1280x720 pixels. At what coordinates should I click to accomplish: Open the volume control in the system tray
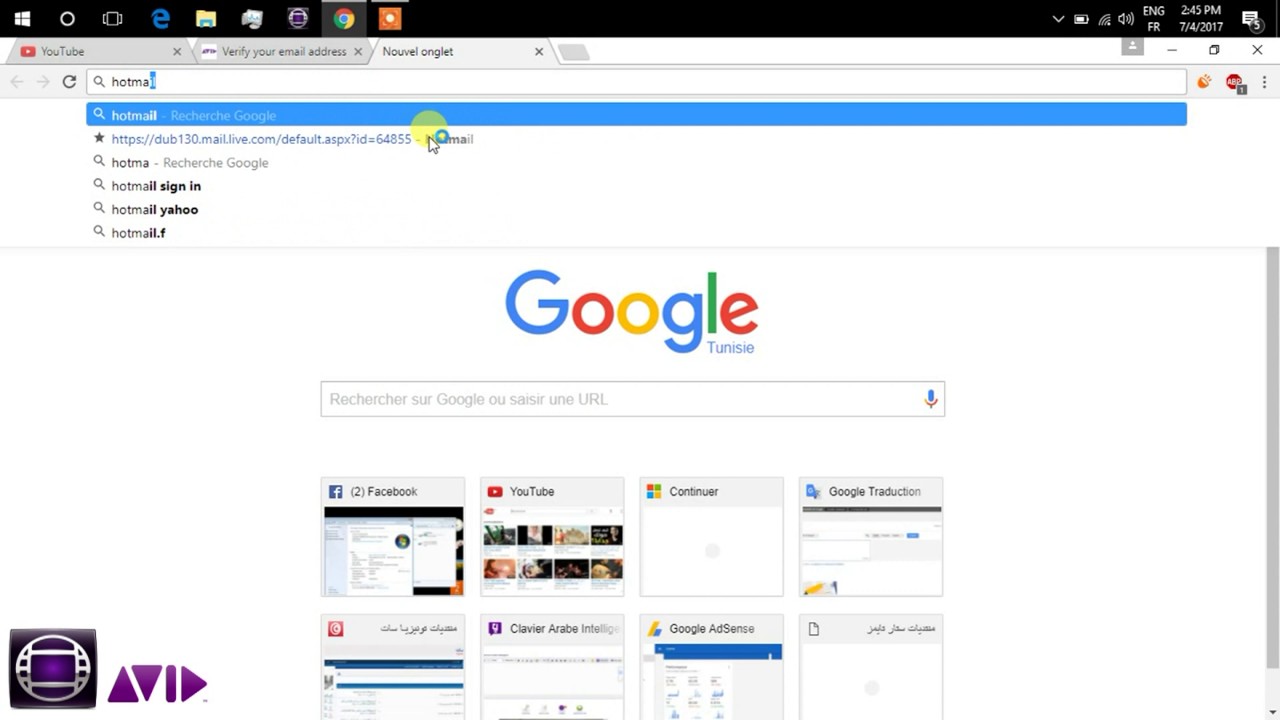point(1126,19)
